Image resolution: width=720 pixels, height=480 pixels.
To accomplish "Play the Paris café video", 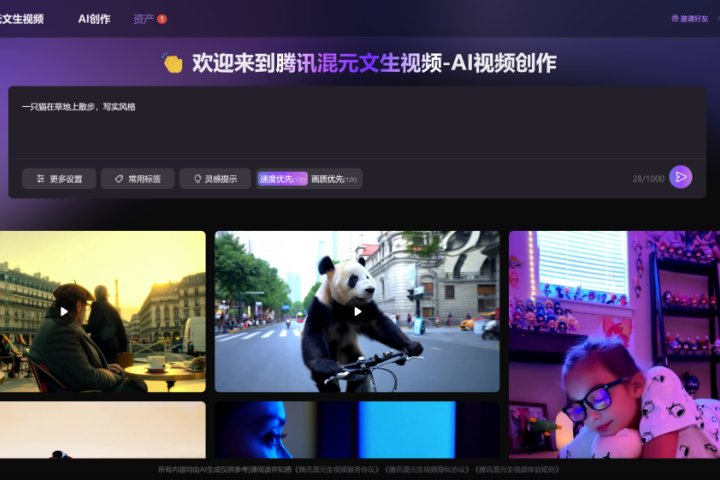I will (64, 312).
